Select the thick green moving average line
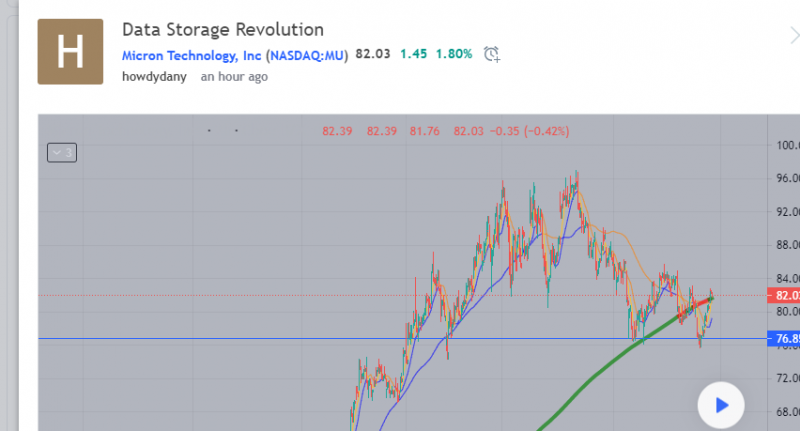Viewport: 800px width, 431px height. [x=600, y=374]
